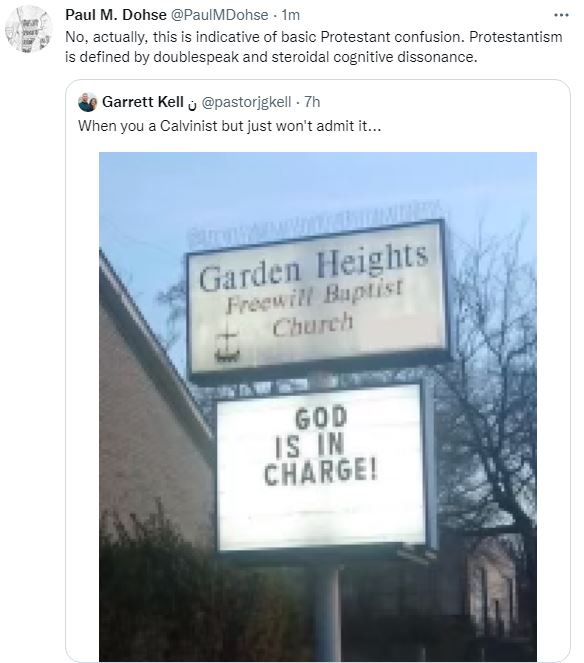Screen dimensions: 584x663
Task: Click the GOD IS IN CHARGE sign
Action: [322, 466]
